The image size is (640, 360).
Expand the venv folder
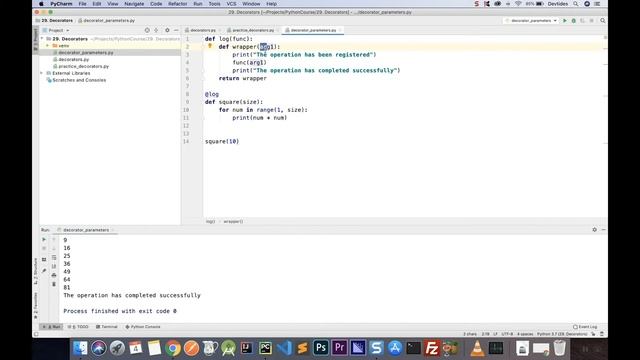pos(48,46)
